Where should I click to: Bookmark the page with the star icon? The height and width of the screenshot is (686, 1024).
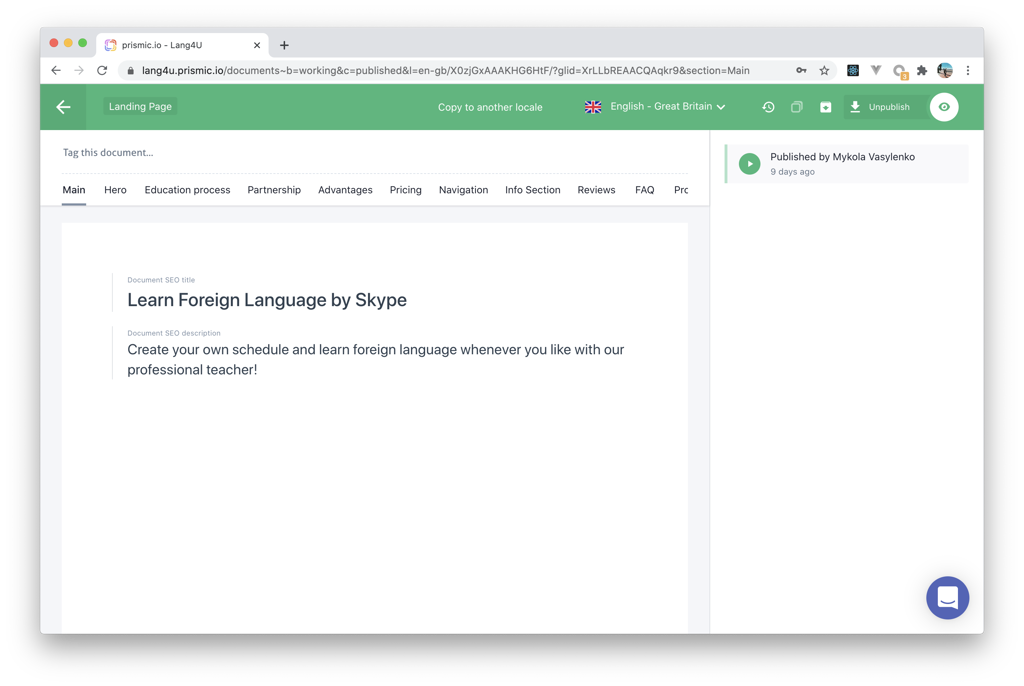pyautogui.click(x=824, y=71)
